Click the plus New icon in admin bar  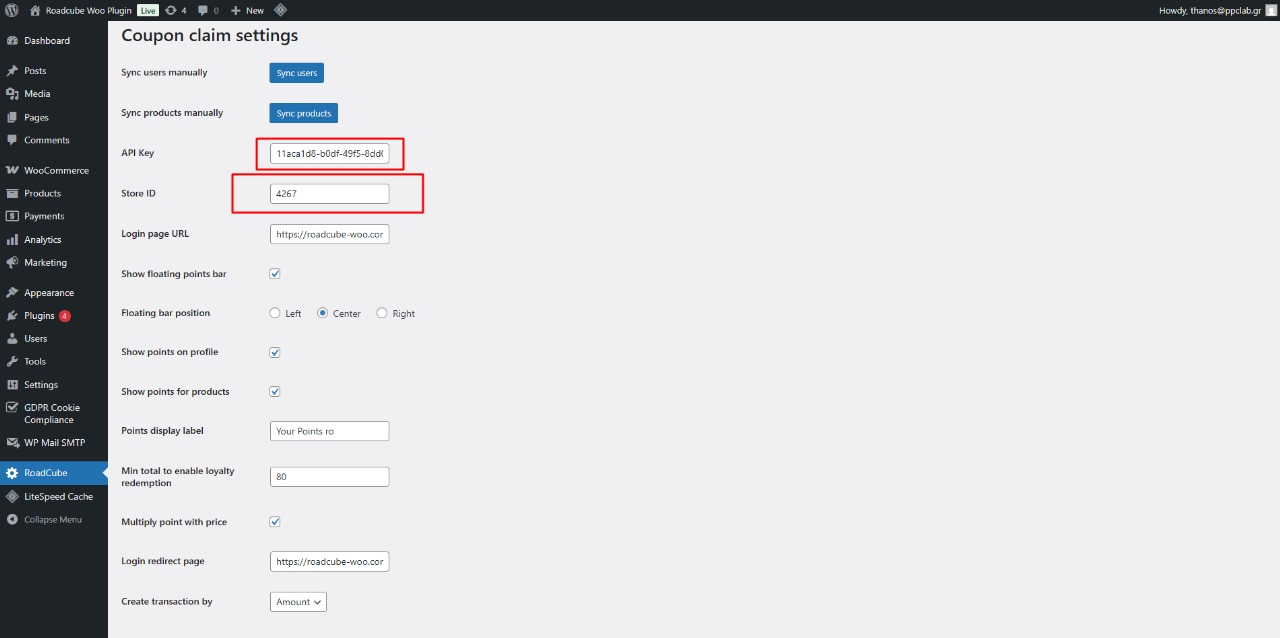point(236,10)
